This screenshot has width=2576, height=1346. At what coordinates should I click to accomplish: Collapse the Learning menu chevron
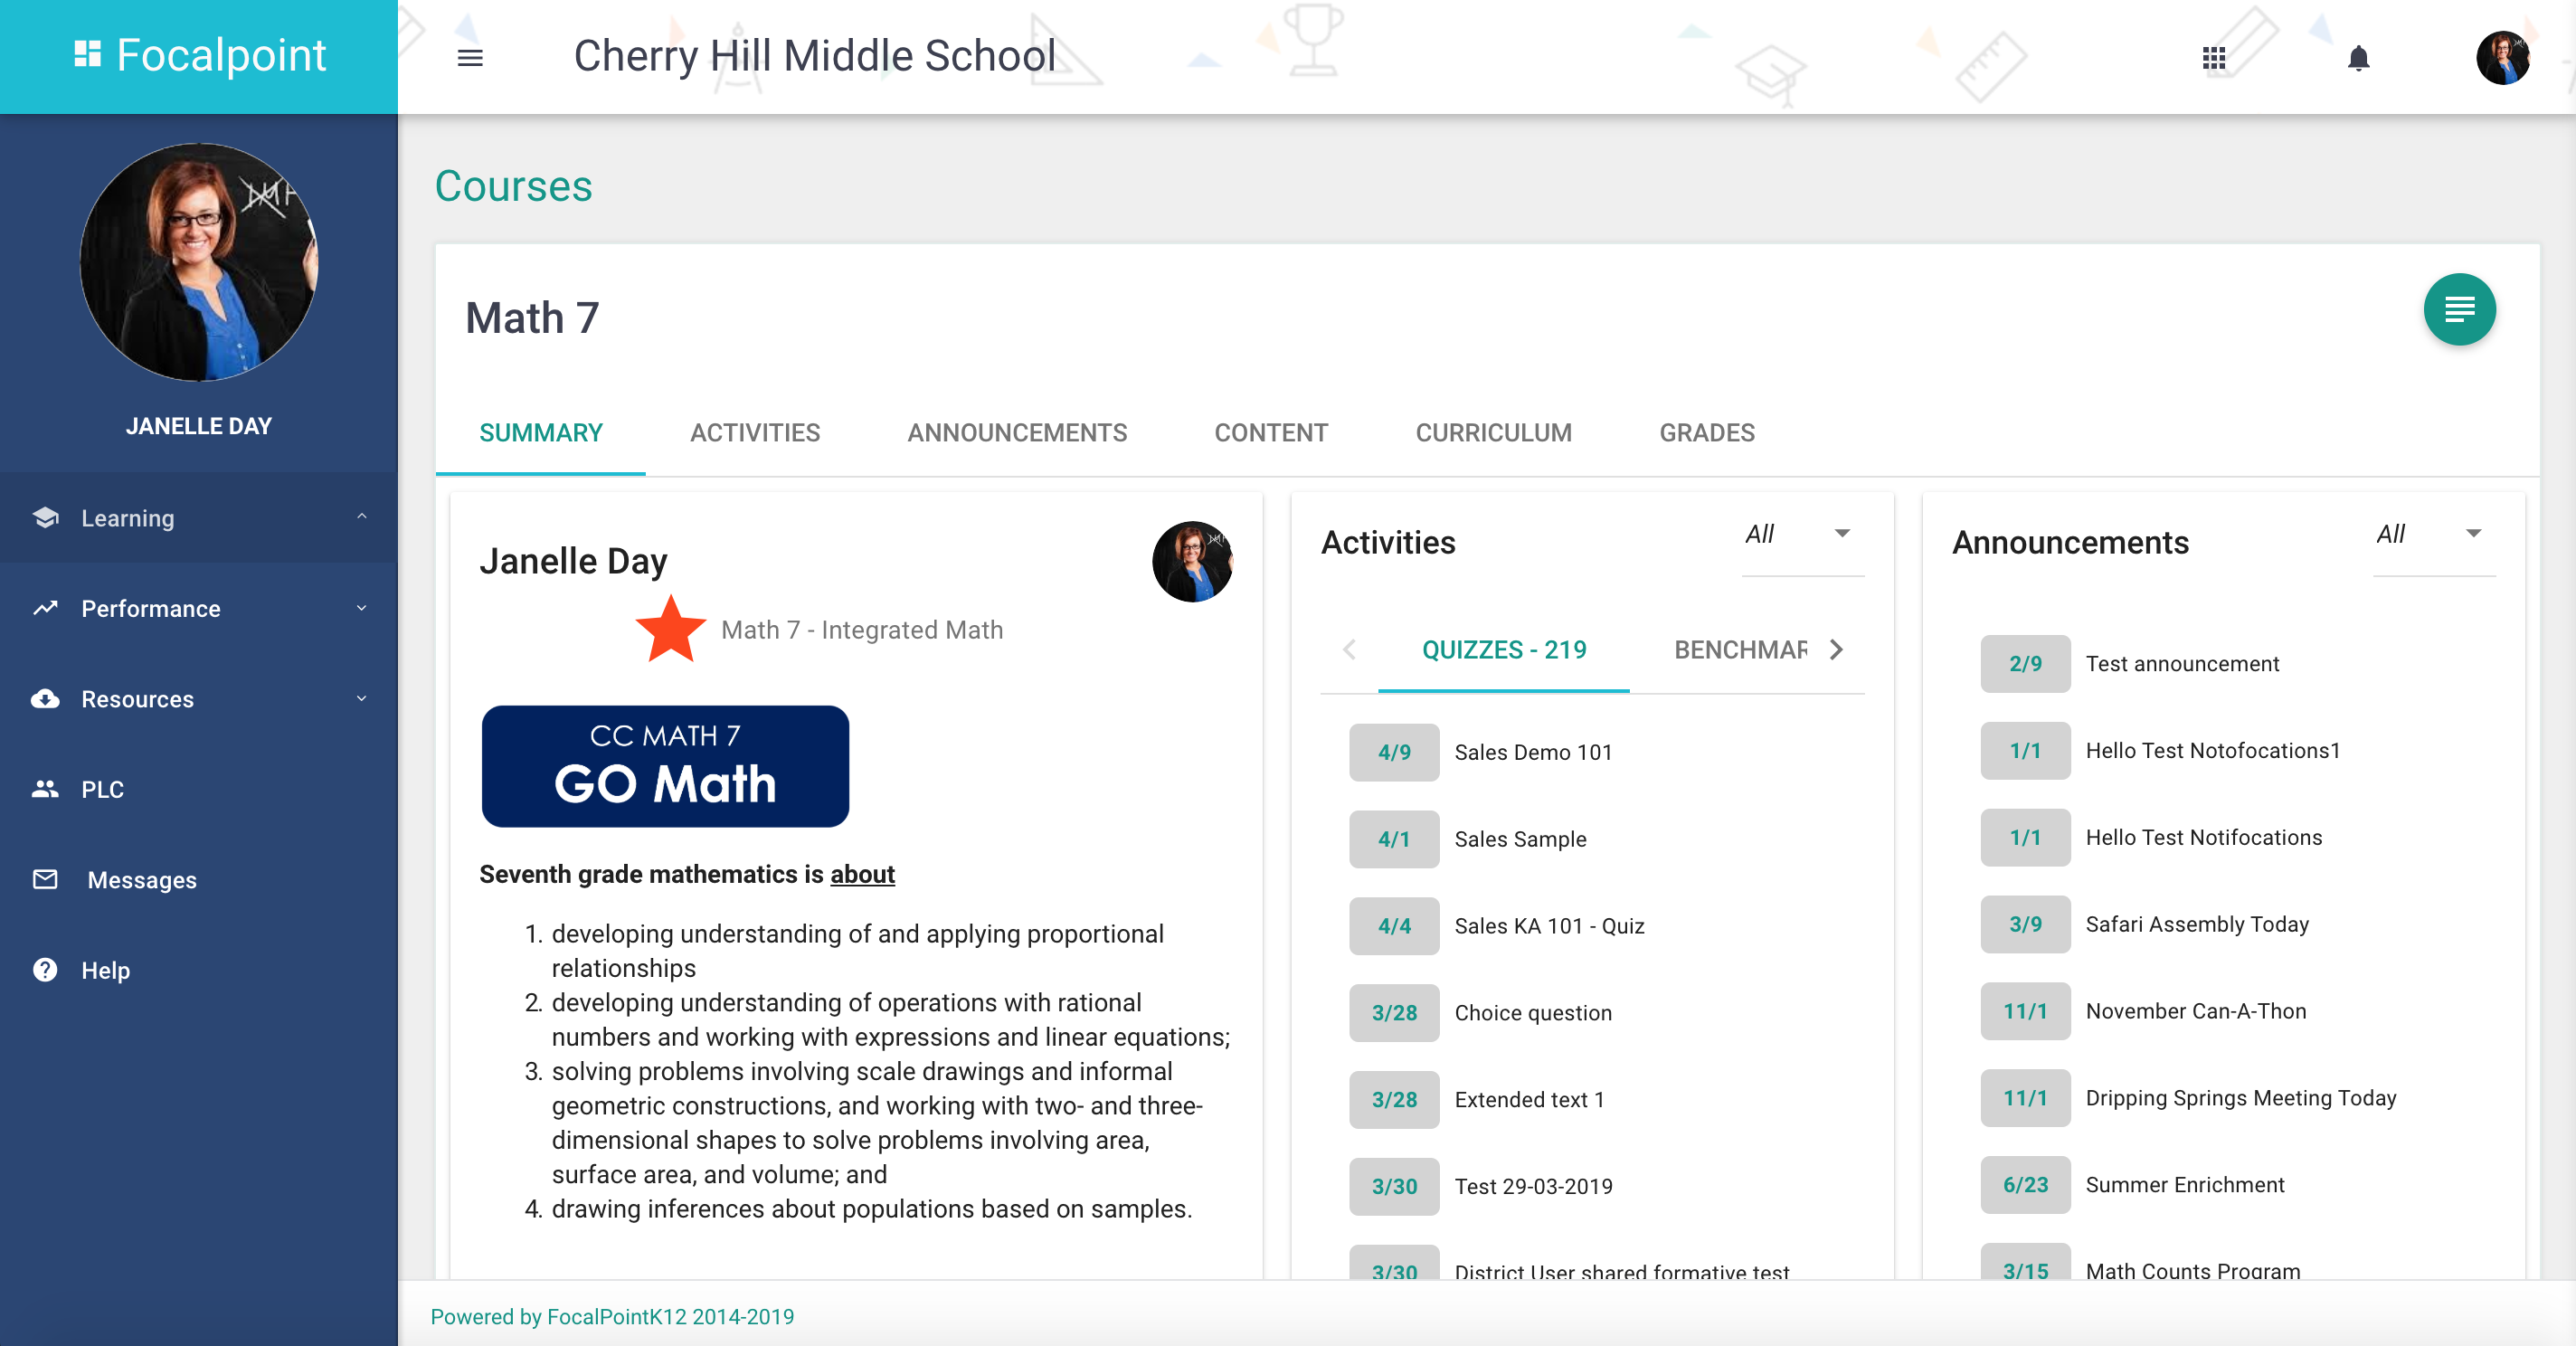(x=362, y=517)
